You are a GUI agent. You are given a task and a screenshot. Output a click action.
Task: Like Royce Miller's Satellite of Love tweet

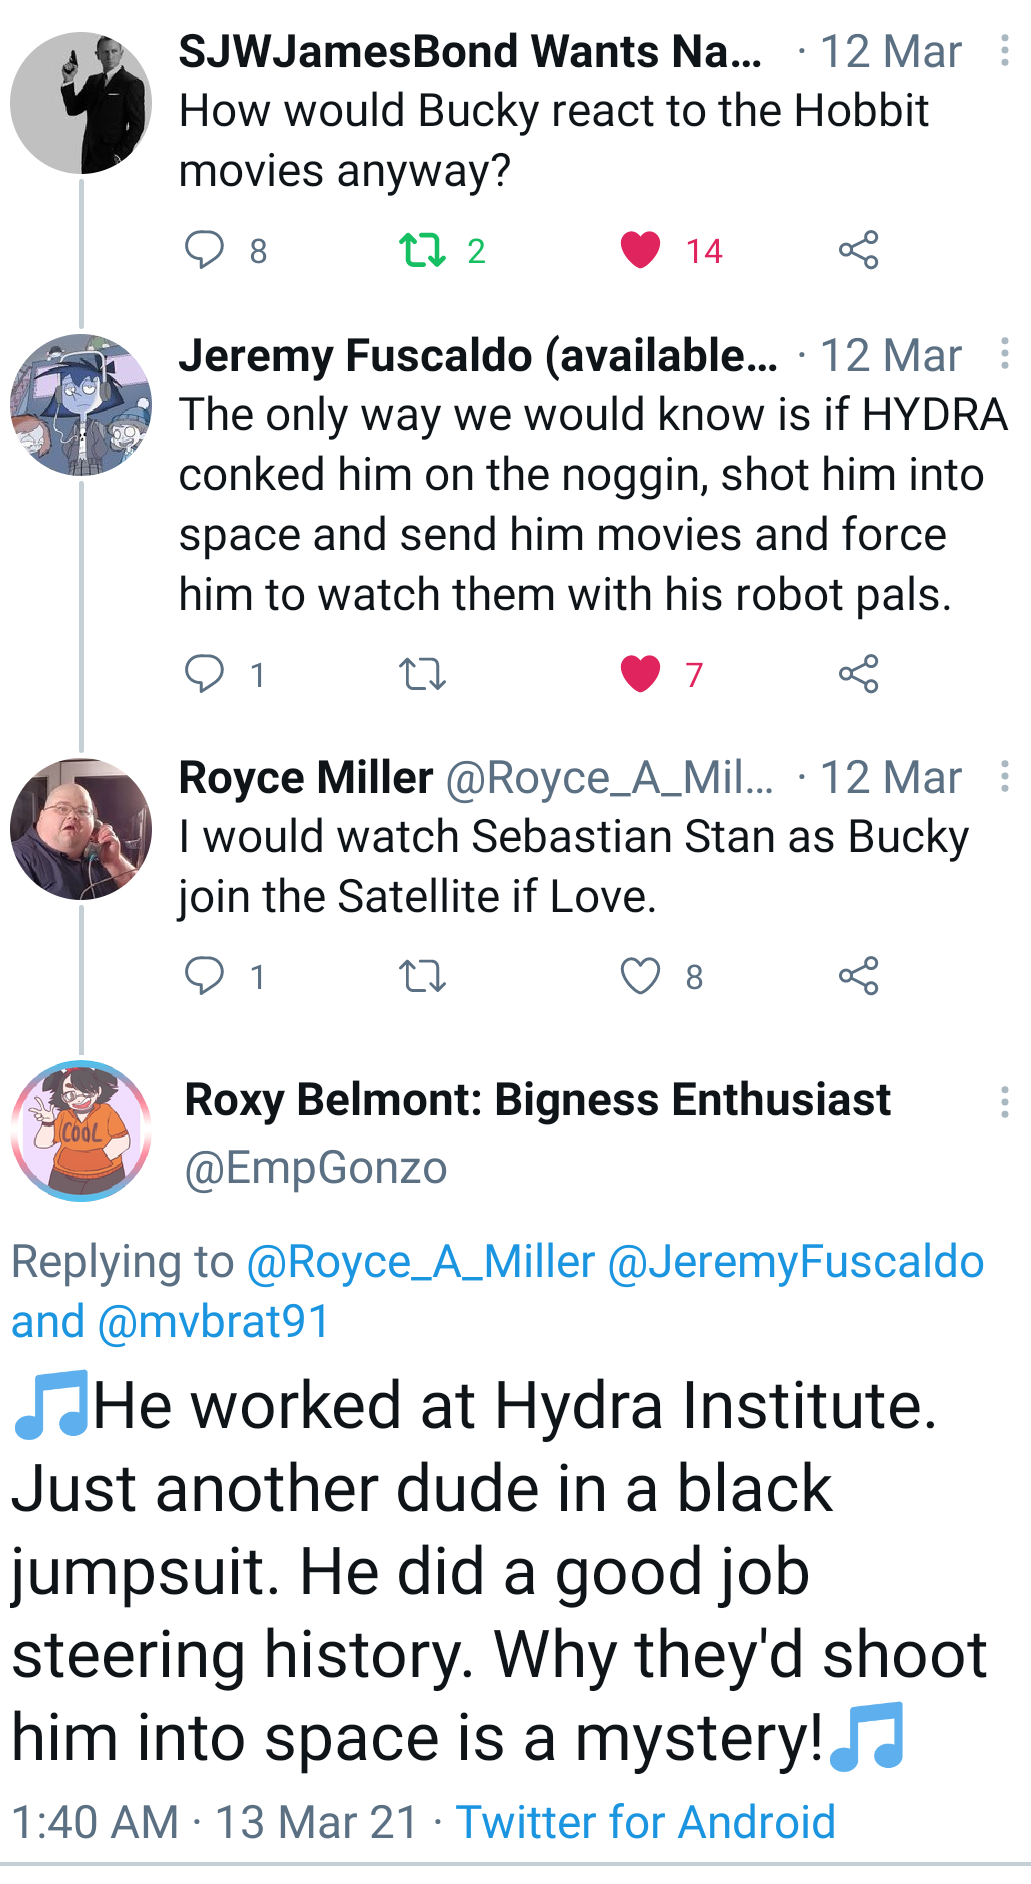[640, 976]
